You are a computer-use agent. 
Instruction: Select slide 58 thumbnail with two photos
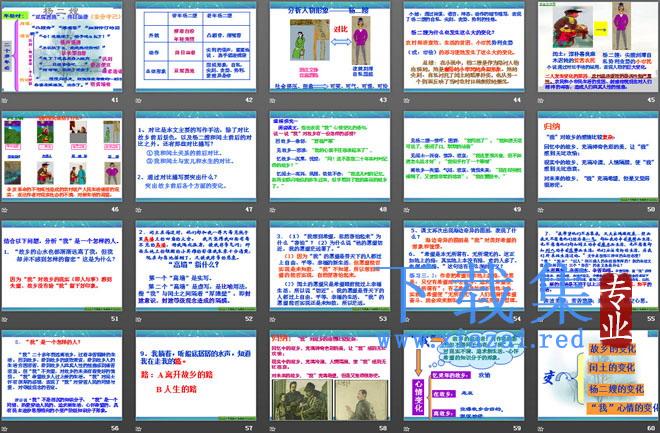pyautogui.click(x=330, y=375)
